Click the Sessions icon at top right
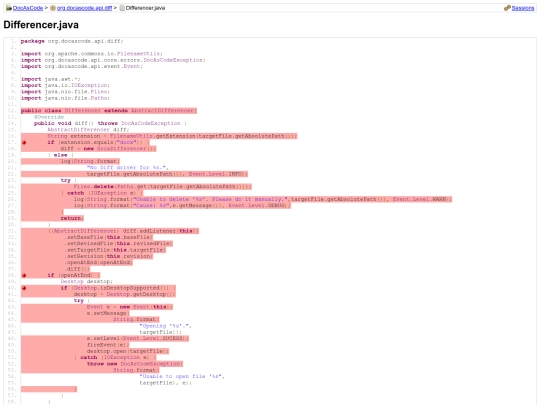 tap(507, 8)
